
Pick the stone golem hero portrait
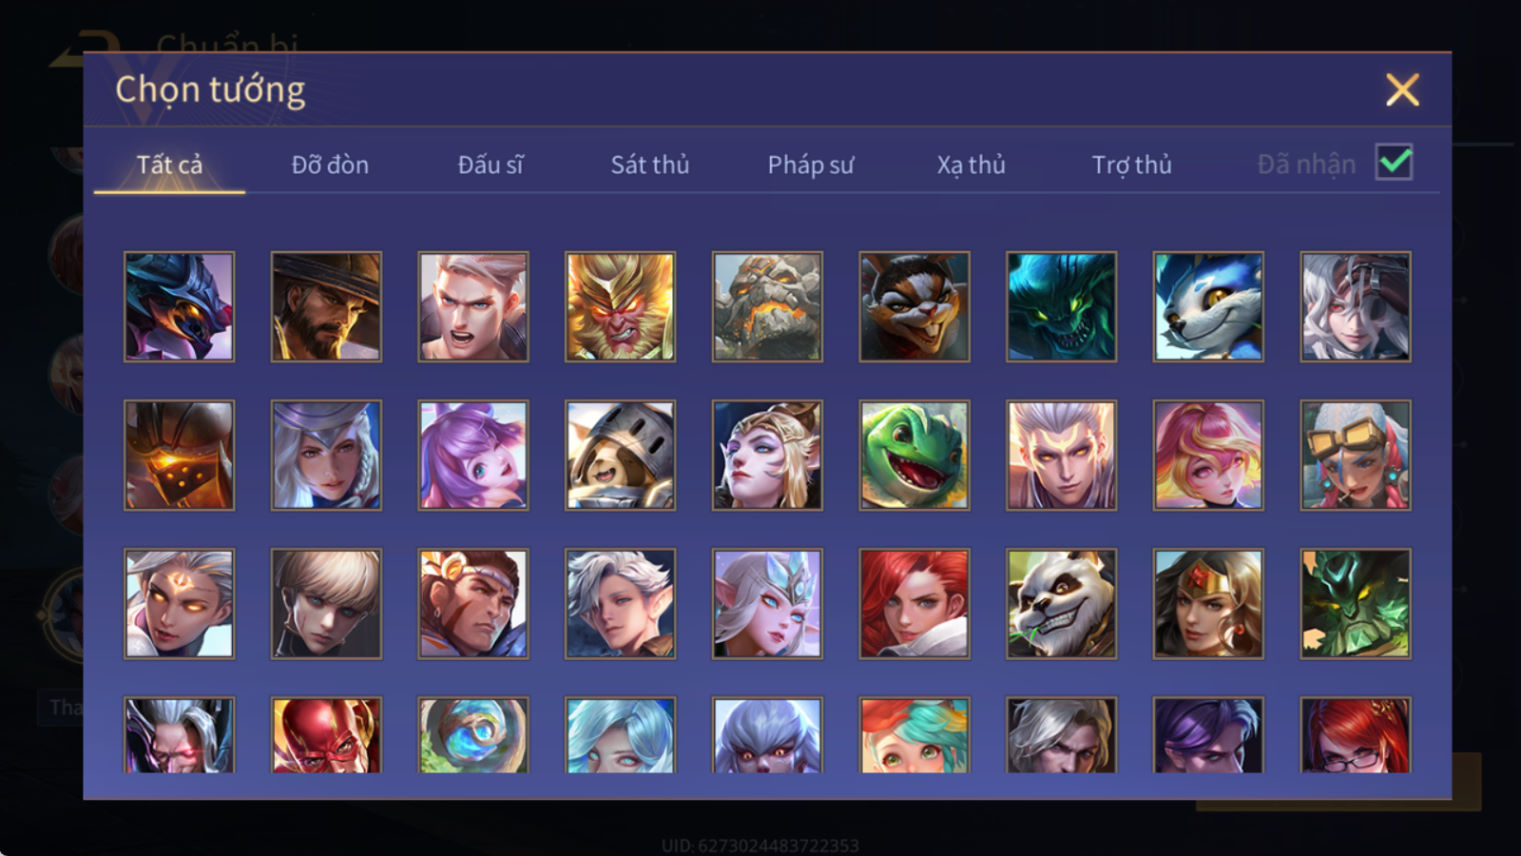767,306
